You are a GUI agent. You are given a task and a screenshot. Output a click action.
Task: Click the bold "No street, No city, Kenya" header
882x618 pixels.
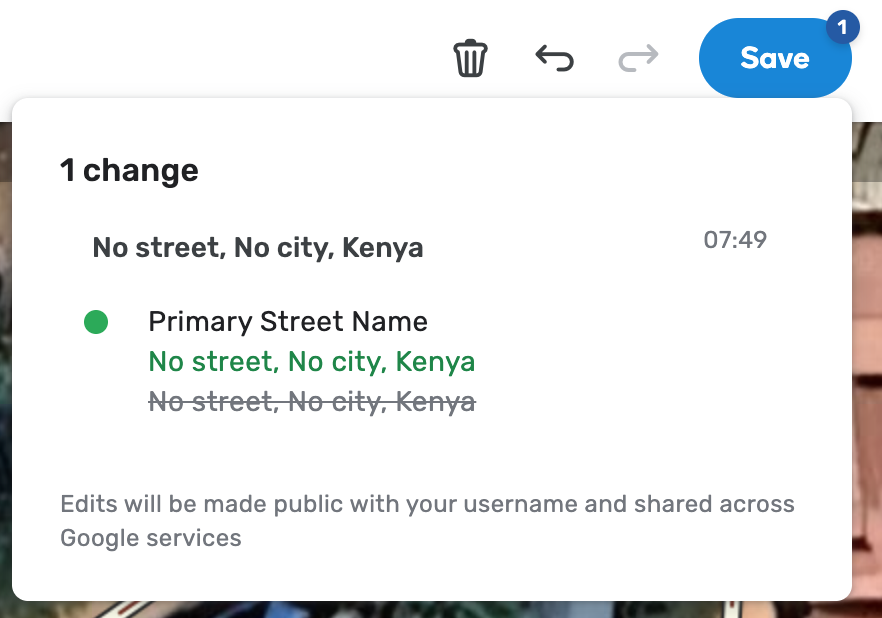(x=258, y=248)
